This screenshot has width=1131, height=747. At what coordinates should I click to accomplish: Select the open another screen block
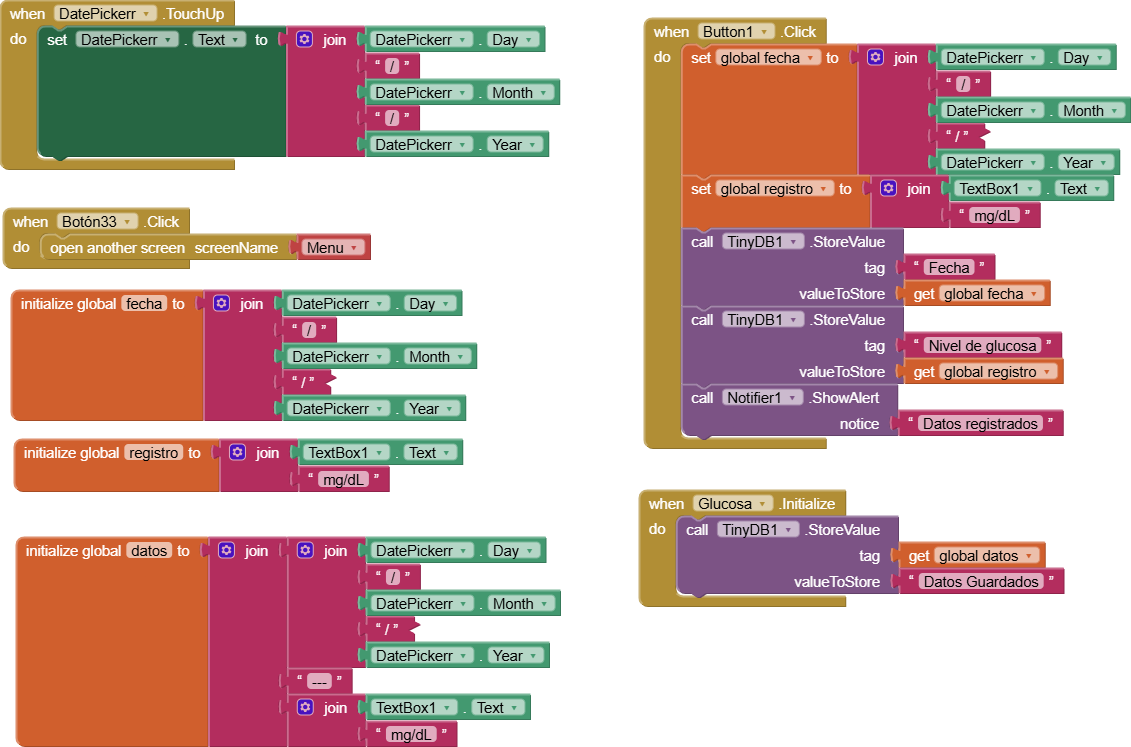pyautogui.click(x=117, y=248)
